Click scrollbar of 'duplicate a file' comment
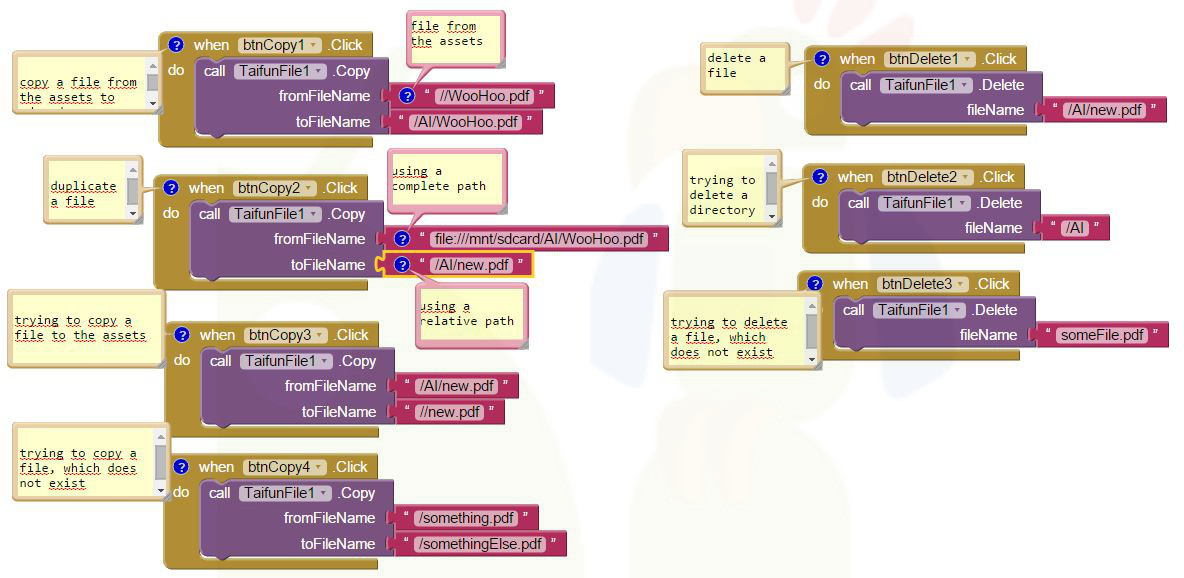This screenshot has height=578, width=1184. (133, 190)
